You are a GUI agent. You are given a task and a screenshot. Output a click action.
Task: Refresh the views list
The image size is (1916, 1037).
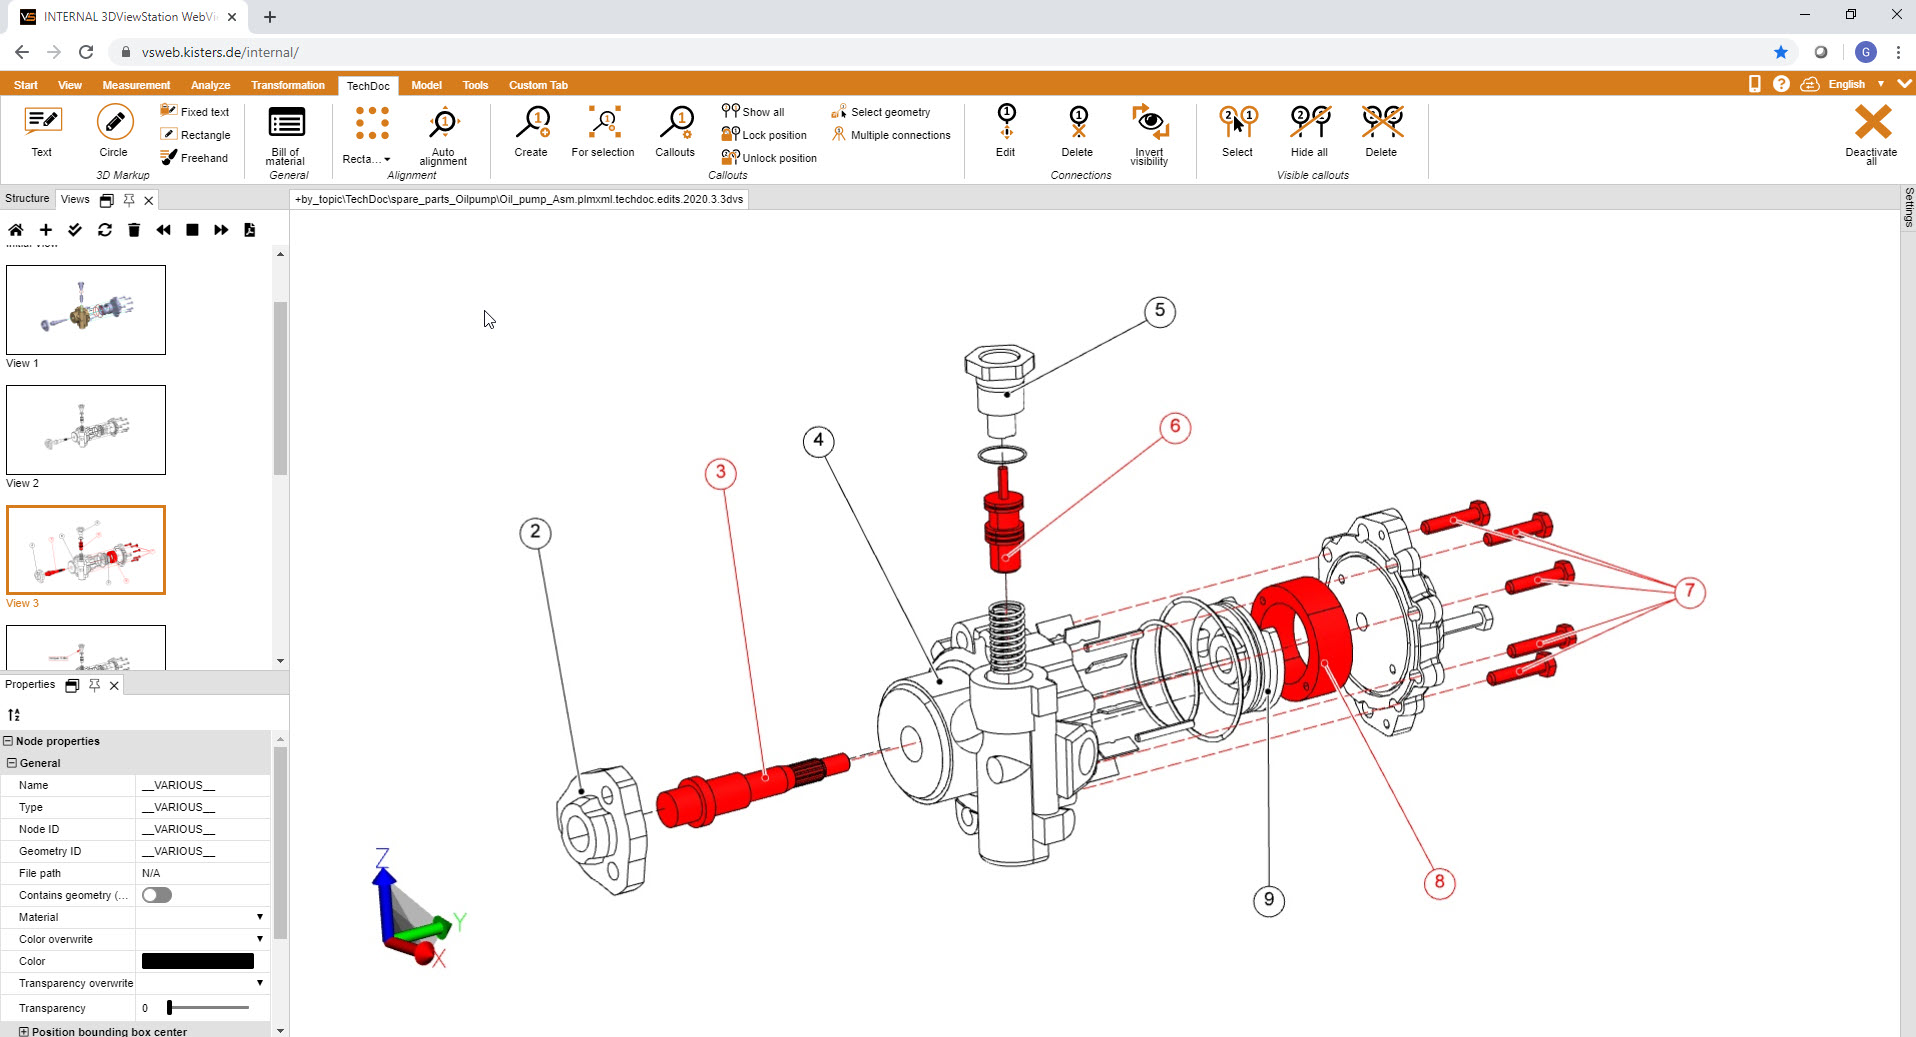tap(105, 230)
